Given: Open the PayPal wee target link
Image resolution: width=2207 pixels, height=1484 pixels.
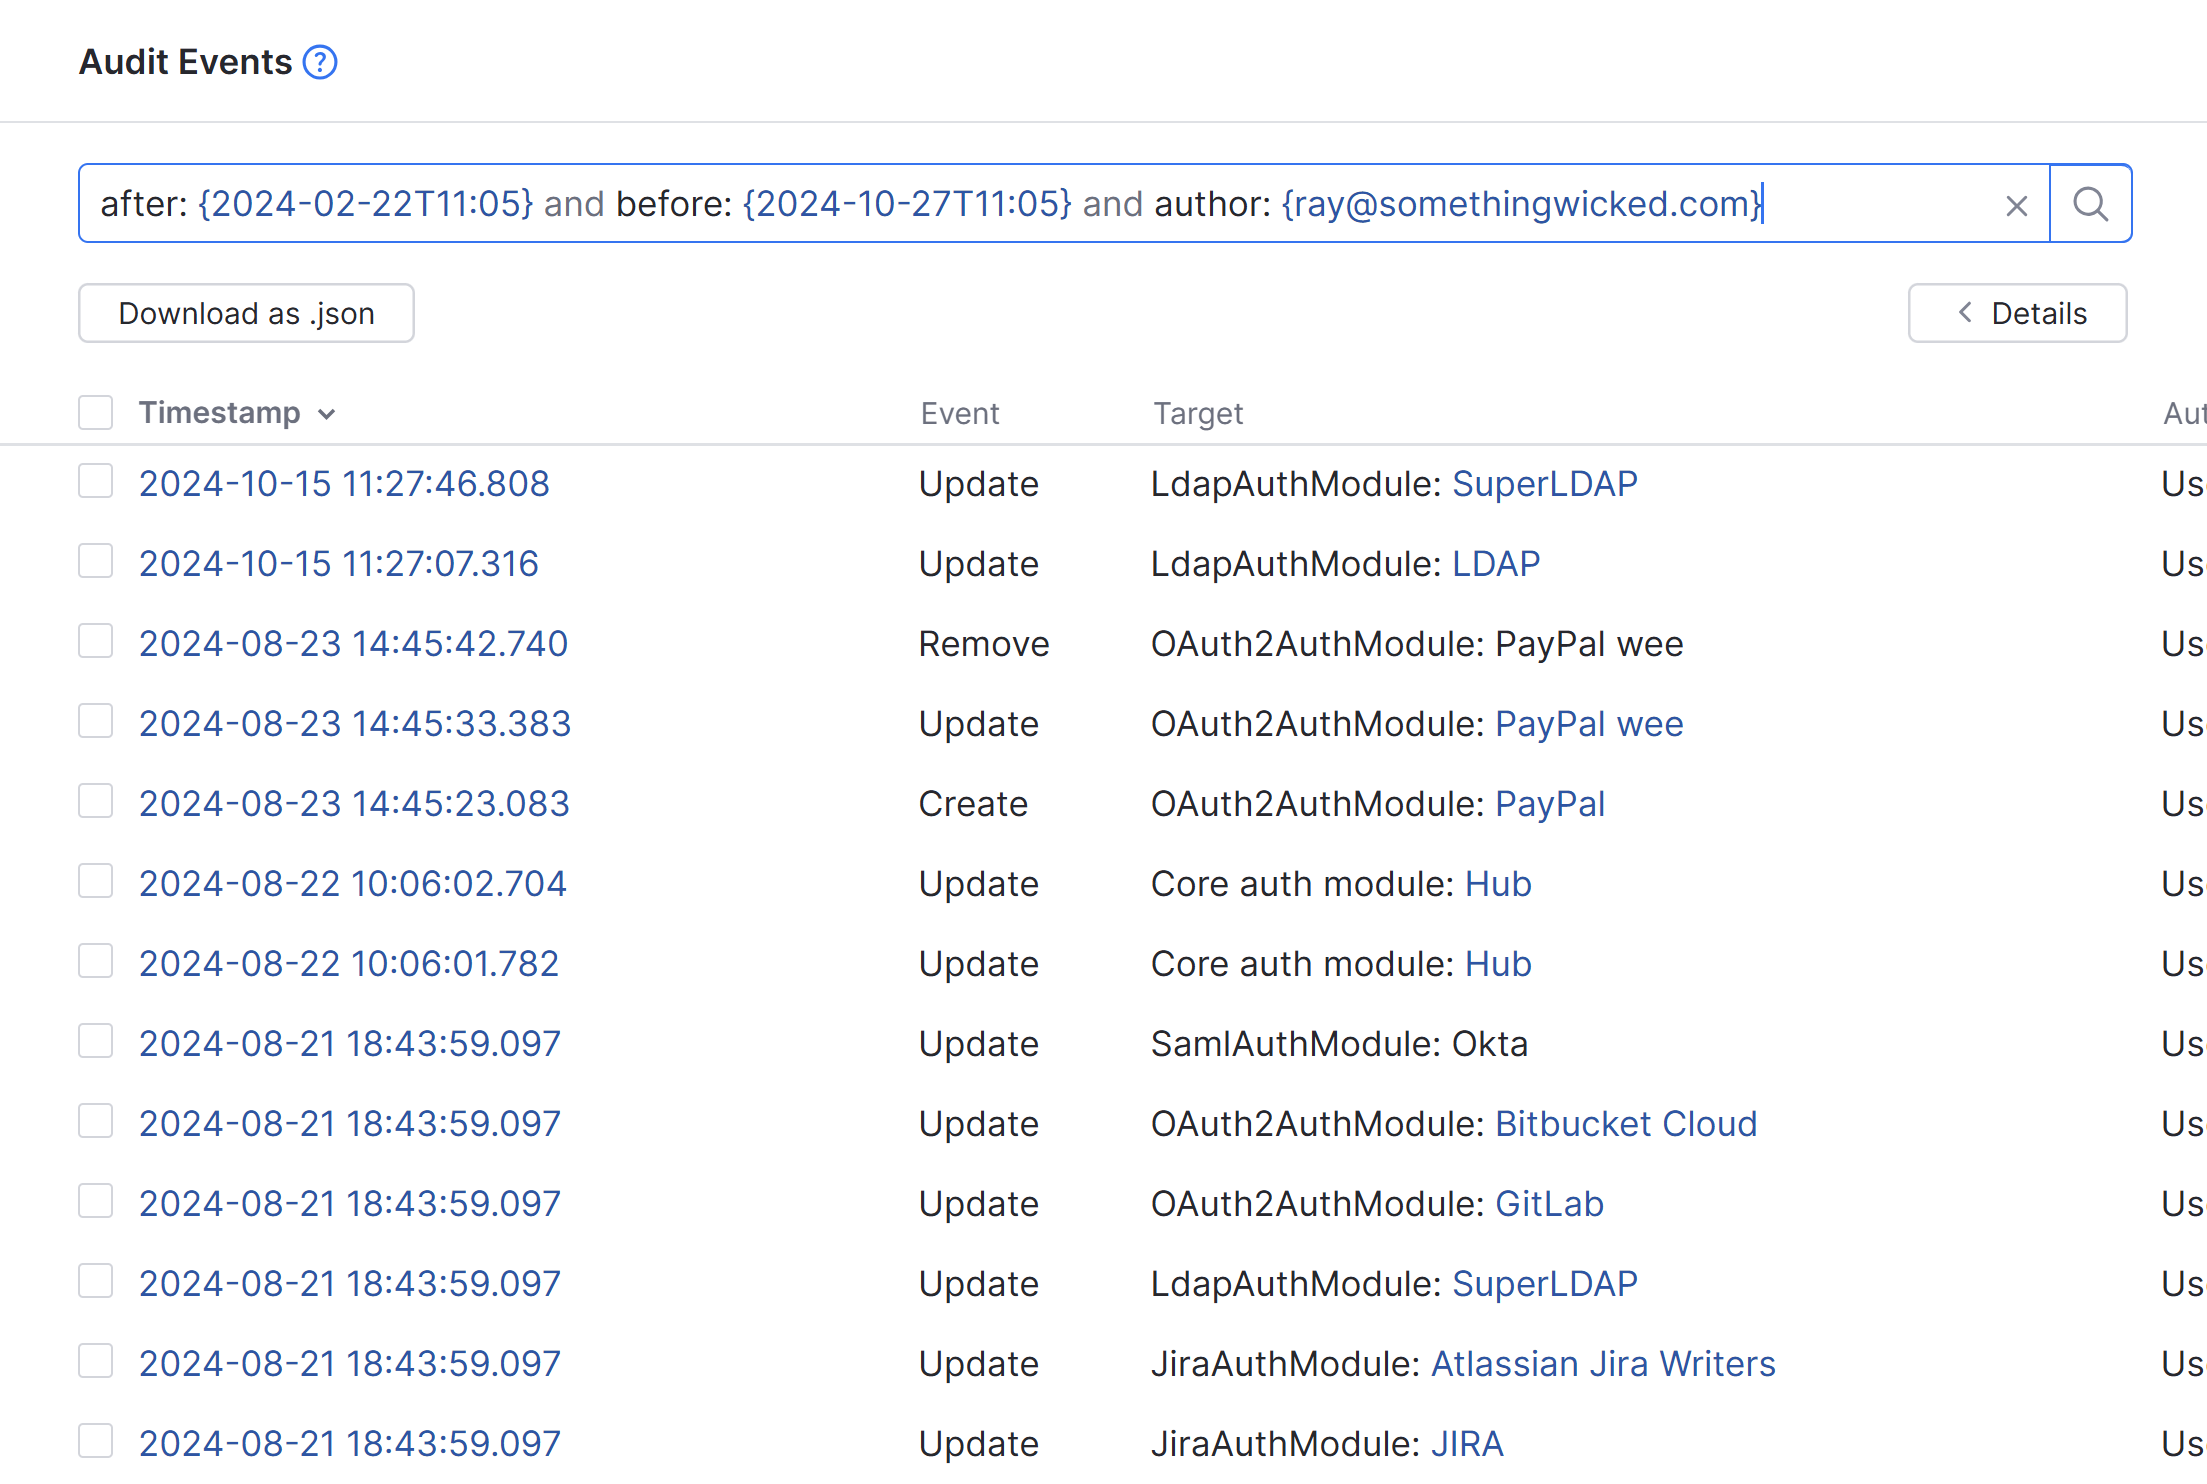Looking at the screenshot, I should 1589,723.
